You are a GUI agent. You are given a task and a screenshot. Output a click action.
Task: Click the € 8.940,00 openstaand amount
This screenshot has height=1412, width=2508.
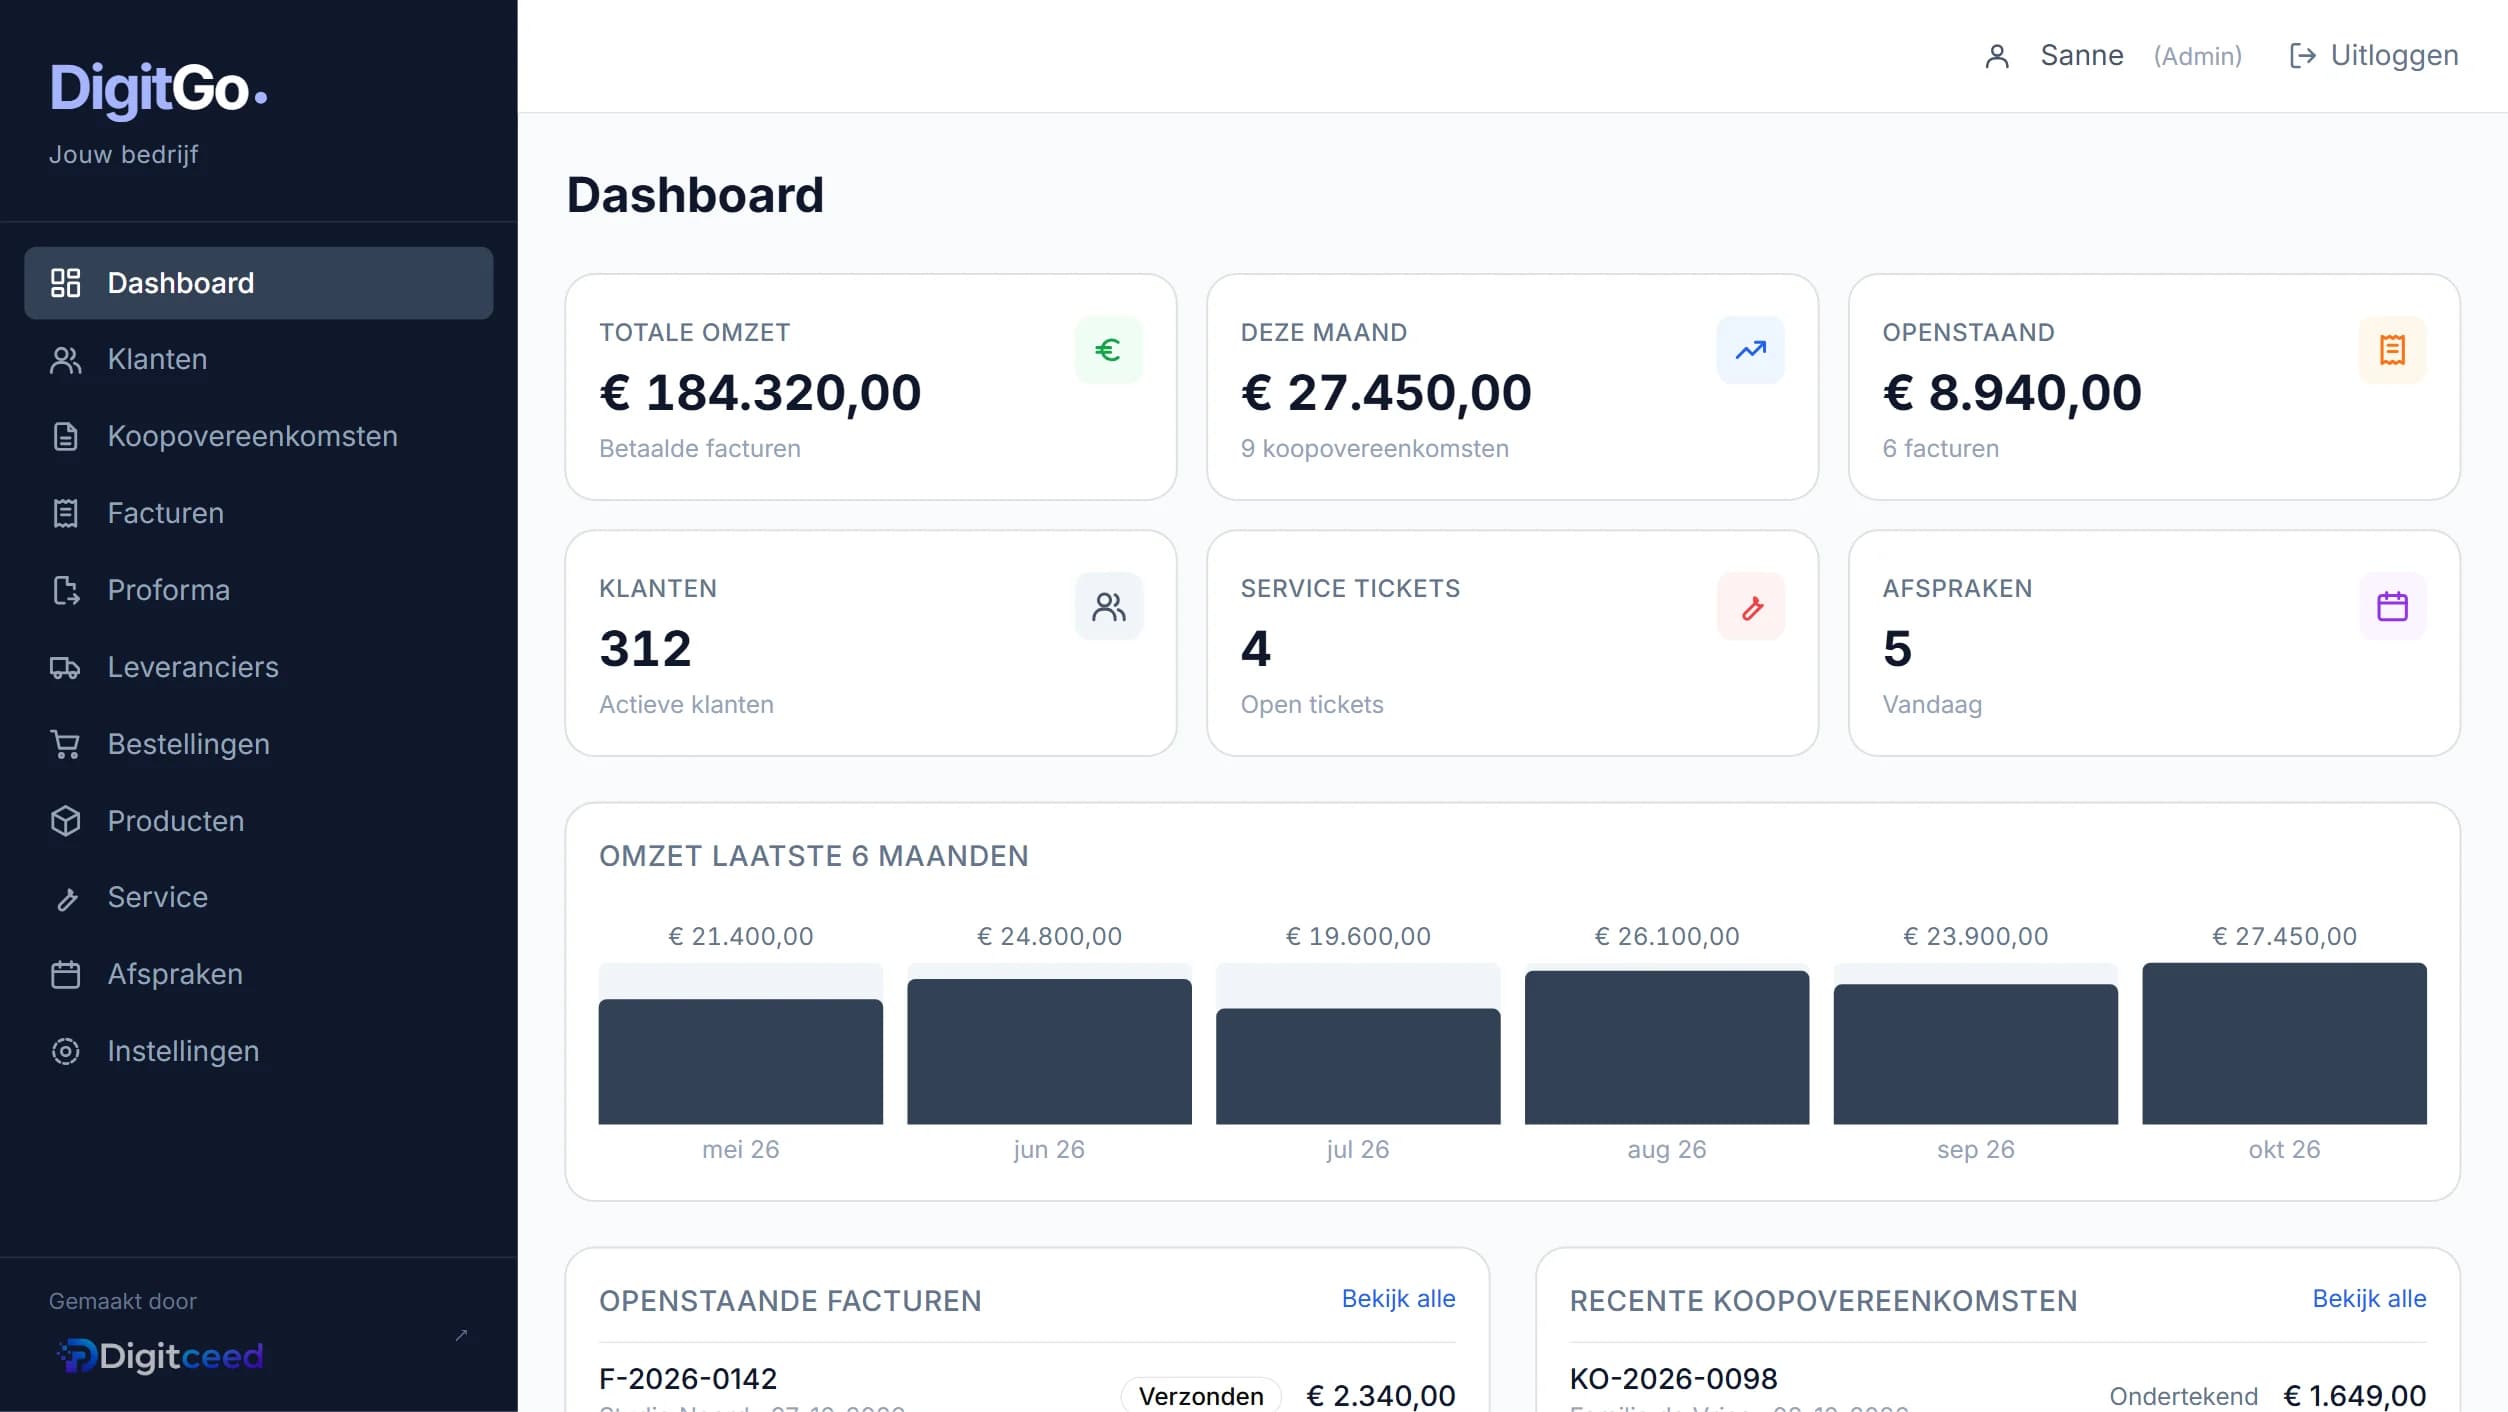(2012, 392)
